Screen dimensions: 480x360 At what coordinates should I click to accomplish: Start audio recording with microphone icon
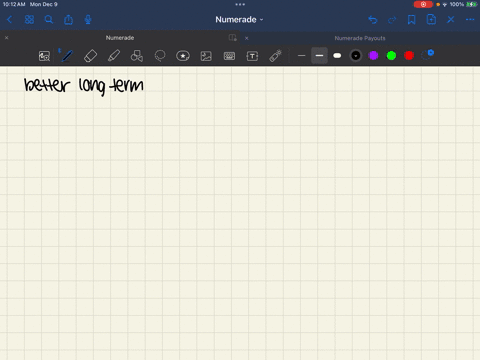coord(88,20)
